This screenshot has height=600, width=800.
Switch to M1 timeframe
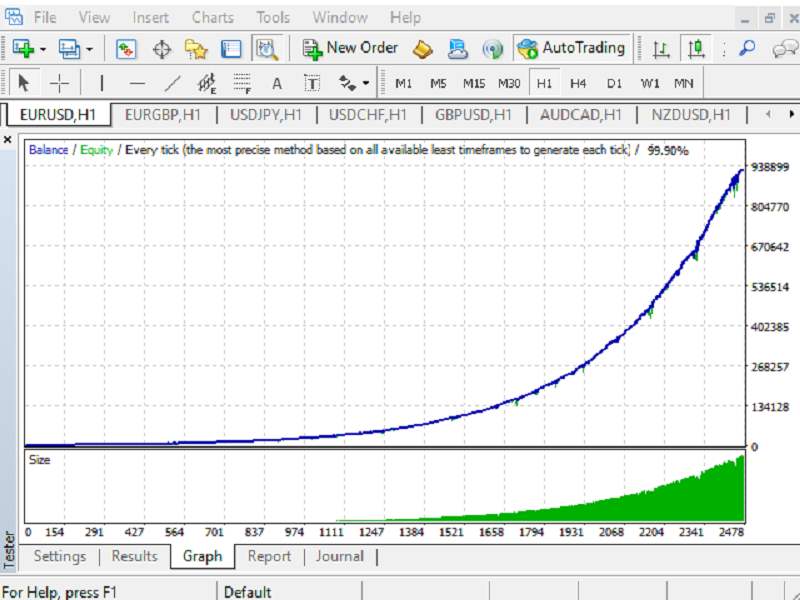coord(404,83)
